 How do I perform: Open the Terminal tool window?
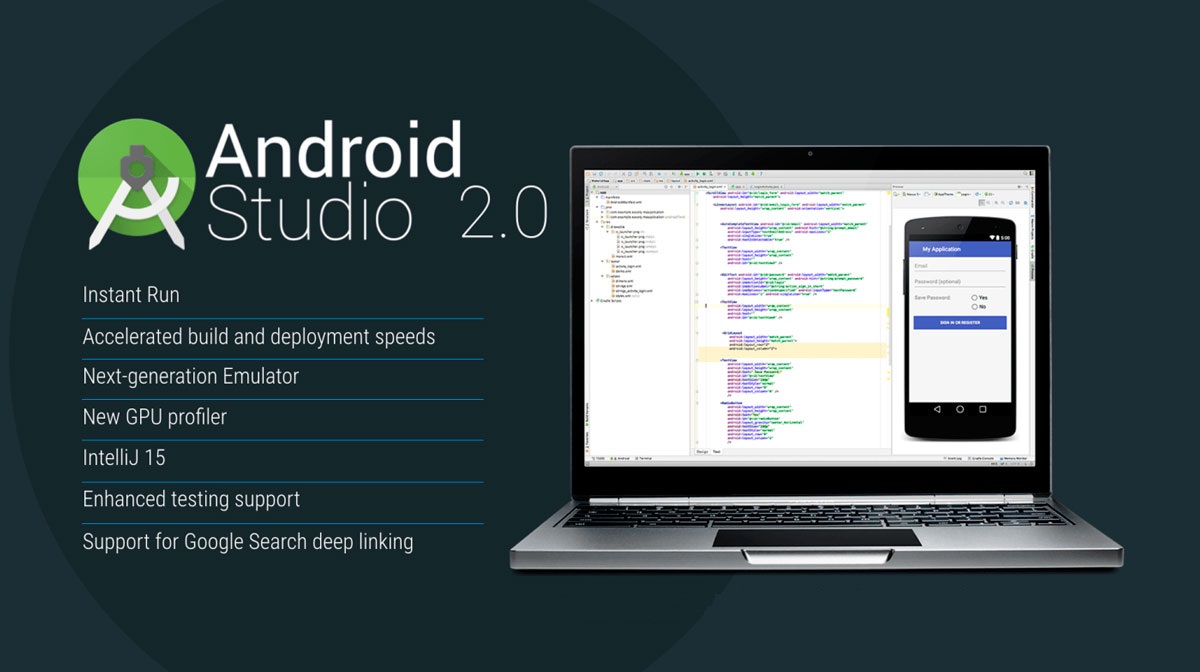pos(643,459)
